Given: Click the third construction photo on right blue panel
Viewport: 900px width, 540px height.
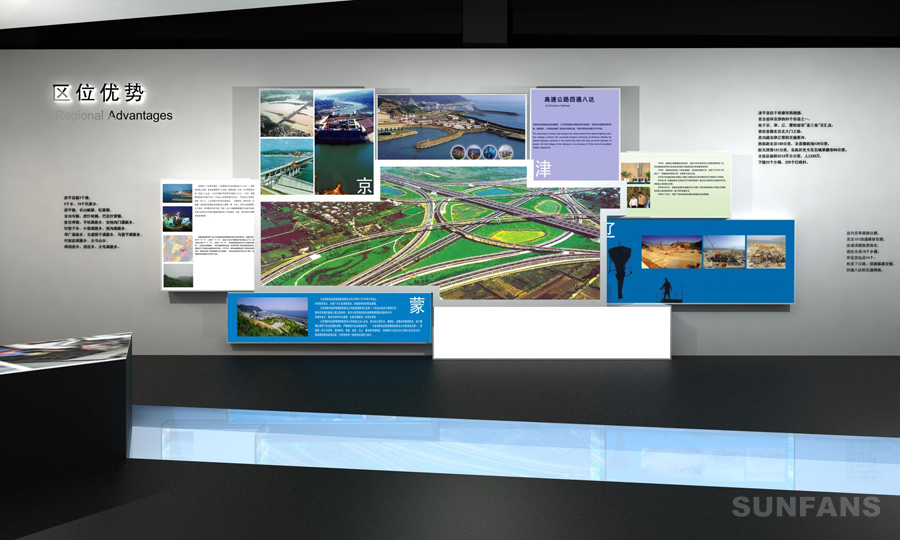Looking at the screenshot, I should point(766,252).
